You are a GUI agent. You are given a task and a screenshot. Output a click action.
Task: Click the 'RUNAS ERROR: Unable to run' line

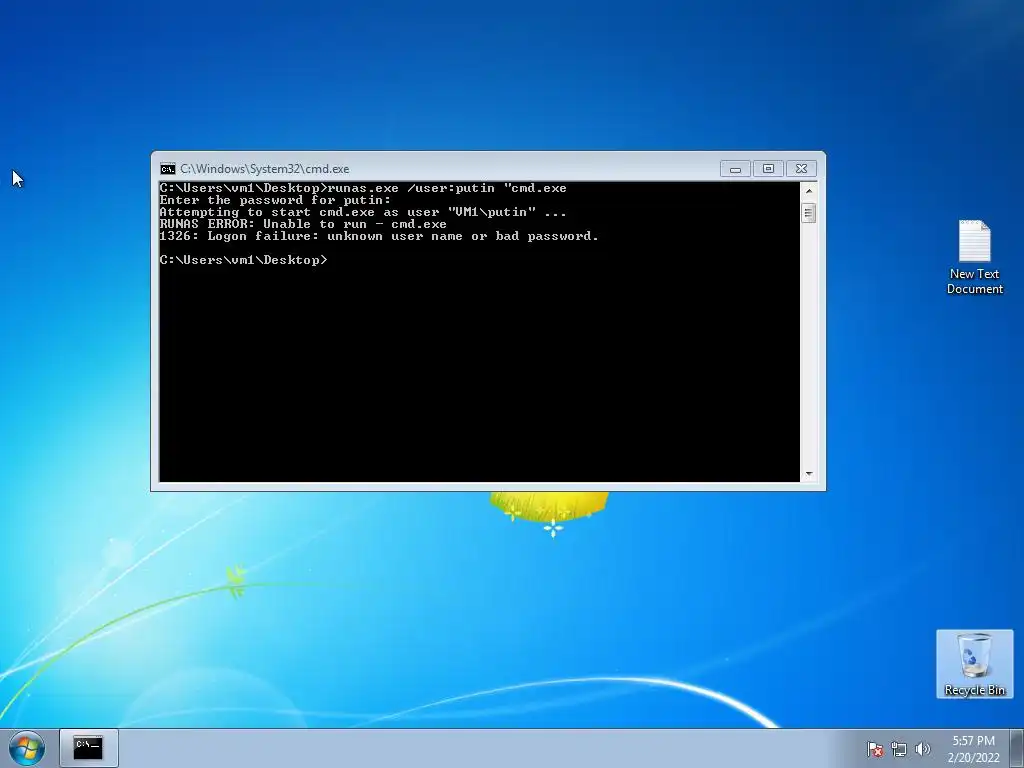[303, 224]
